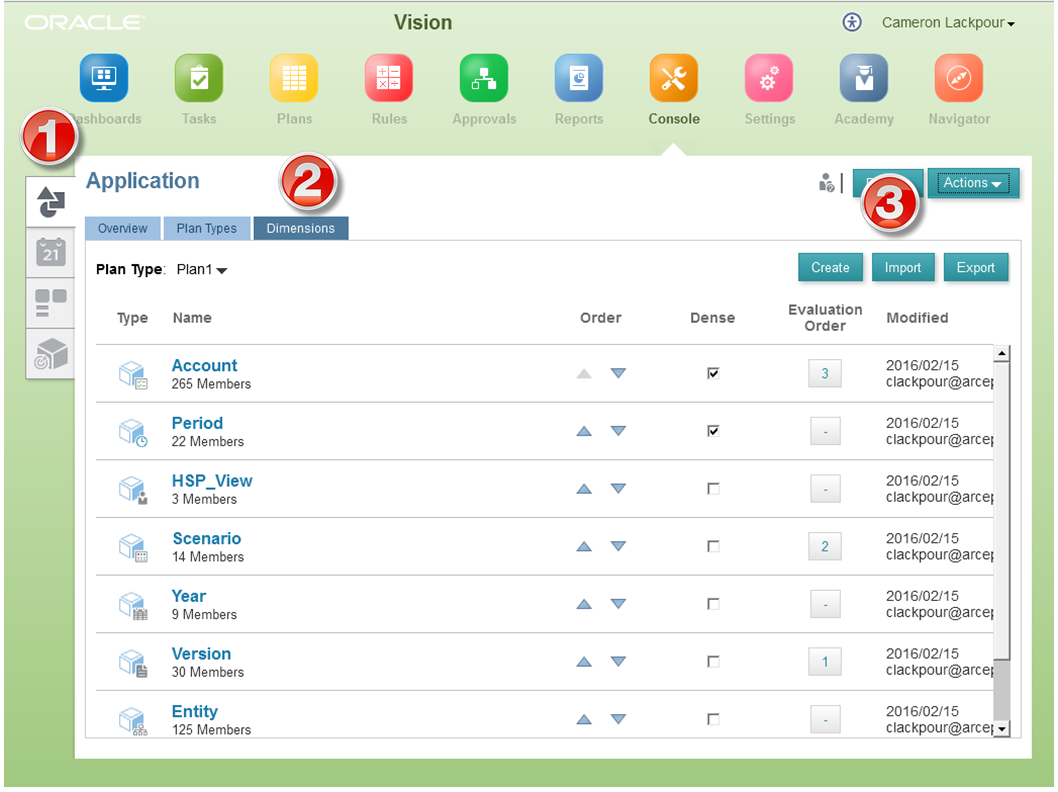Check Dense for Entity dimension
Screen dimensions: 1058x792
(x=713, y=719)
